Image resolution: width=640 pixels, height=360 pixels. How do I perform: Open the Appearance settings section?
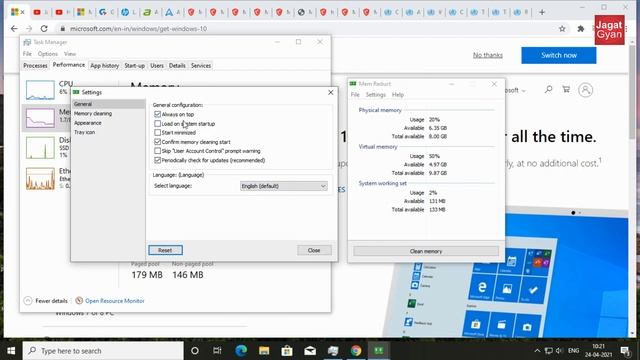click(88, 123)
